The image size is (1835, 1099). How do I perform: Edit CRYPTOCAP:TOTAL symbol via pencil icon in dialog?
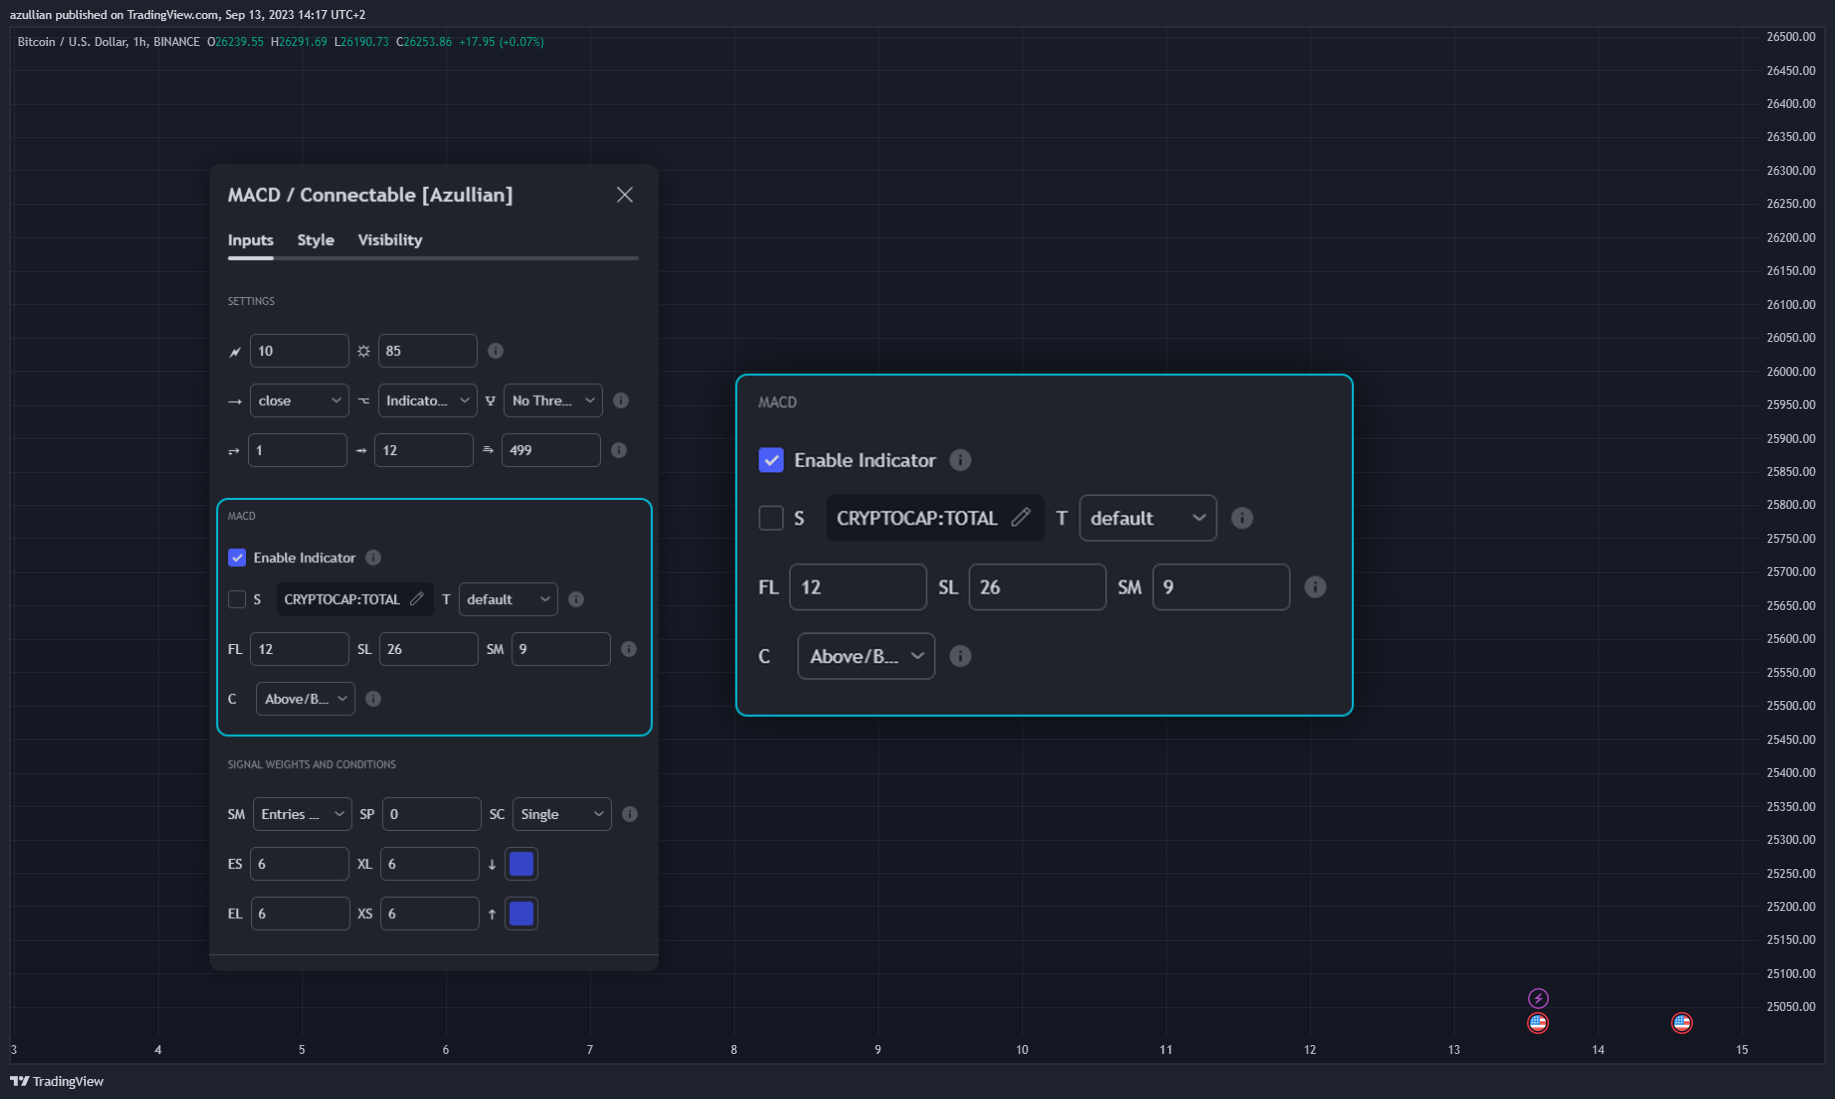(417, 599)
